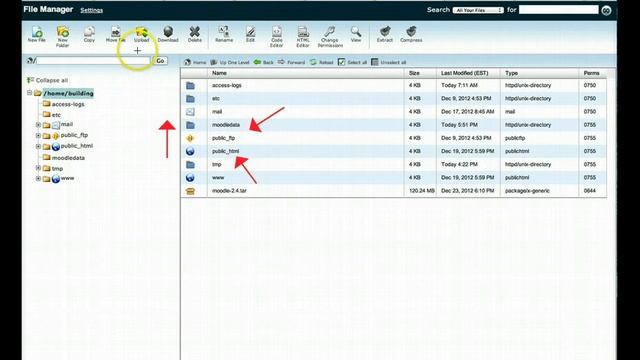Click the path Go button
Viewport: 640px width, 360px height.
pyautogui.click(x=160, y=60)
